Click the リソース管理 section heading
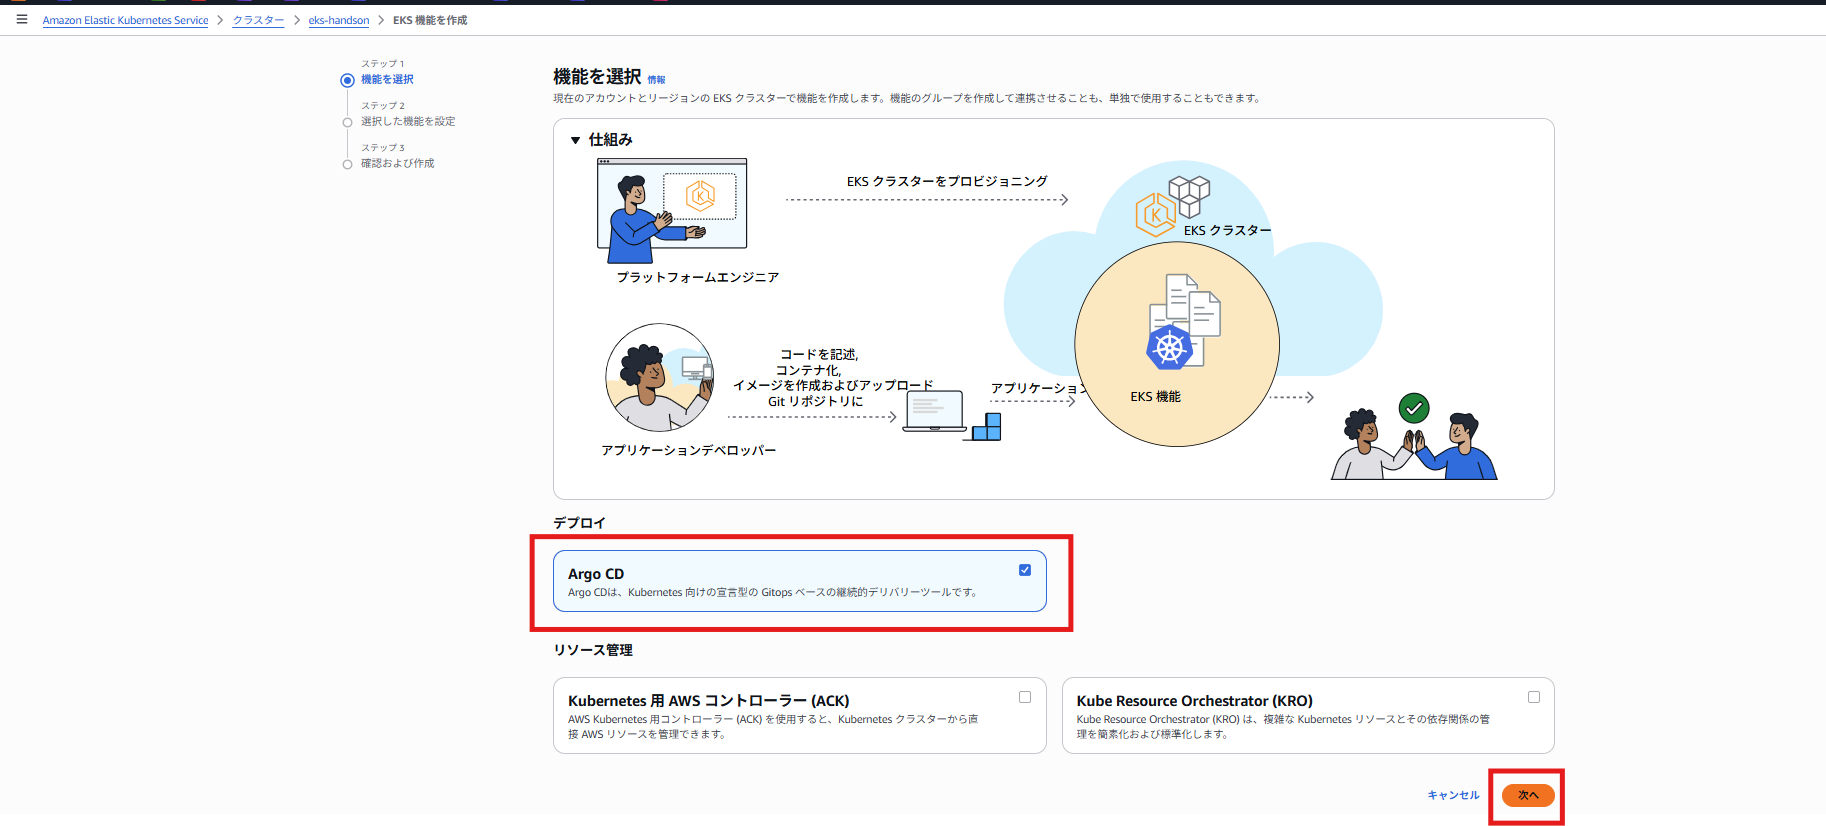 click(x=593, y=650)
